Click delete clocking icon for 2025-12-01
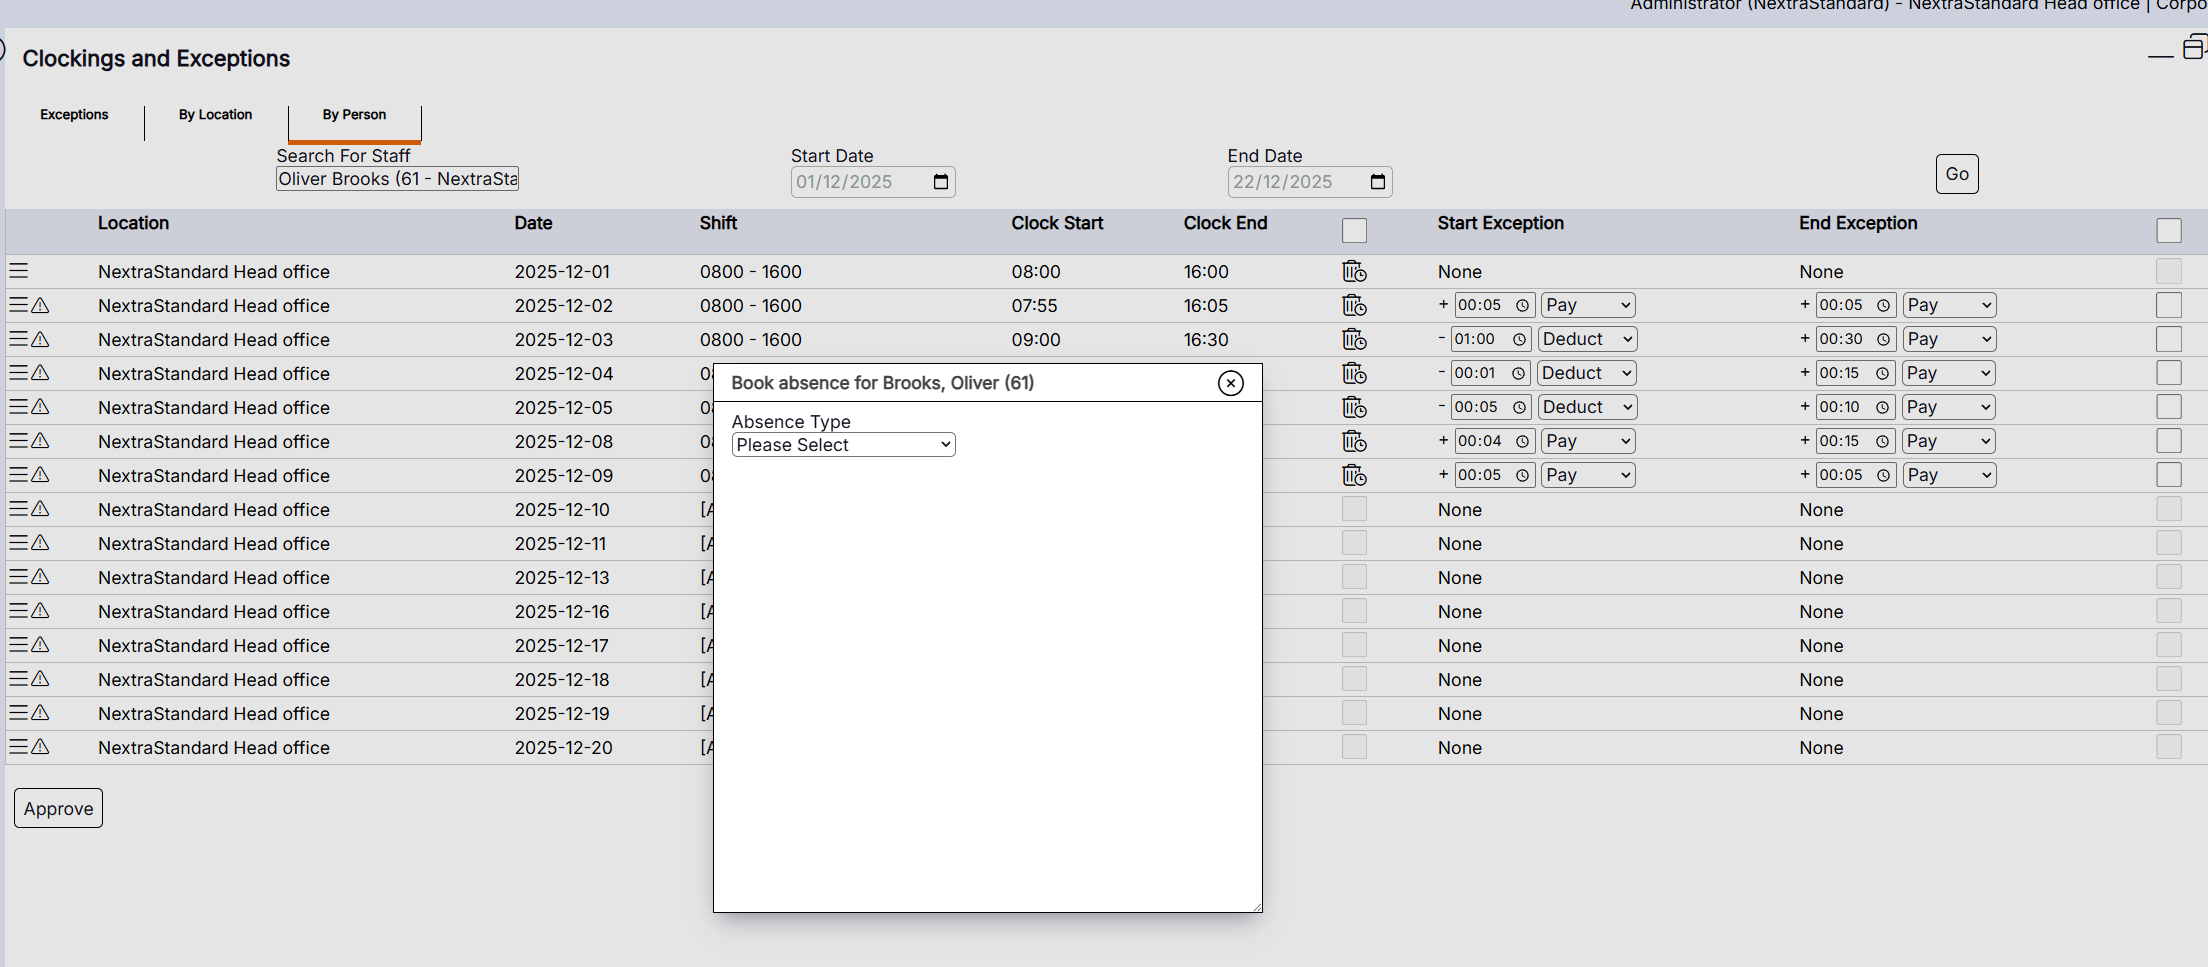 click(1354, 271)
